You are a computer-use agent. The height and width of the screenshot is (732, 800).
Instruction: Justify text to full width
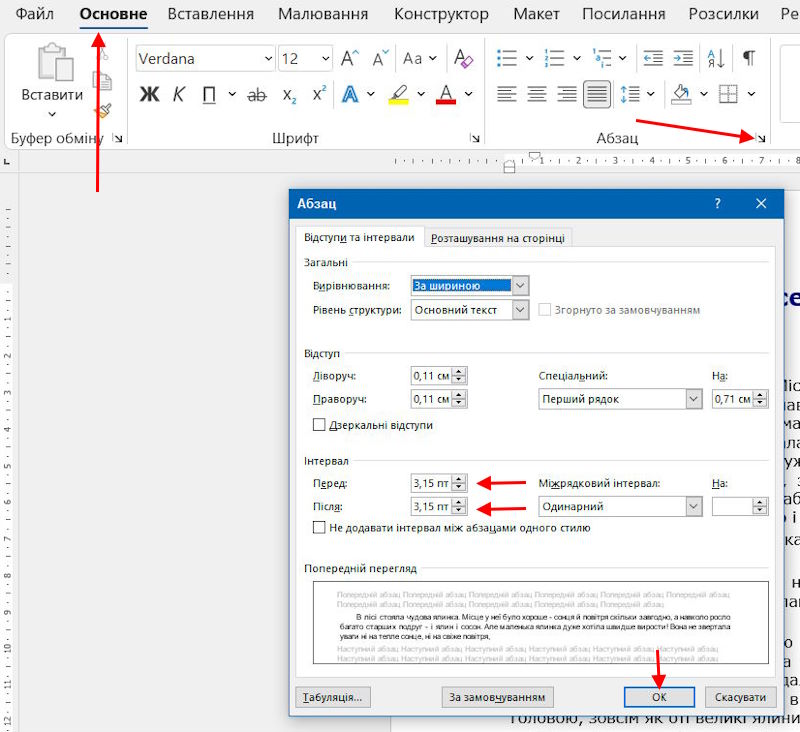click(597, 94)
